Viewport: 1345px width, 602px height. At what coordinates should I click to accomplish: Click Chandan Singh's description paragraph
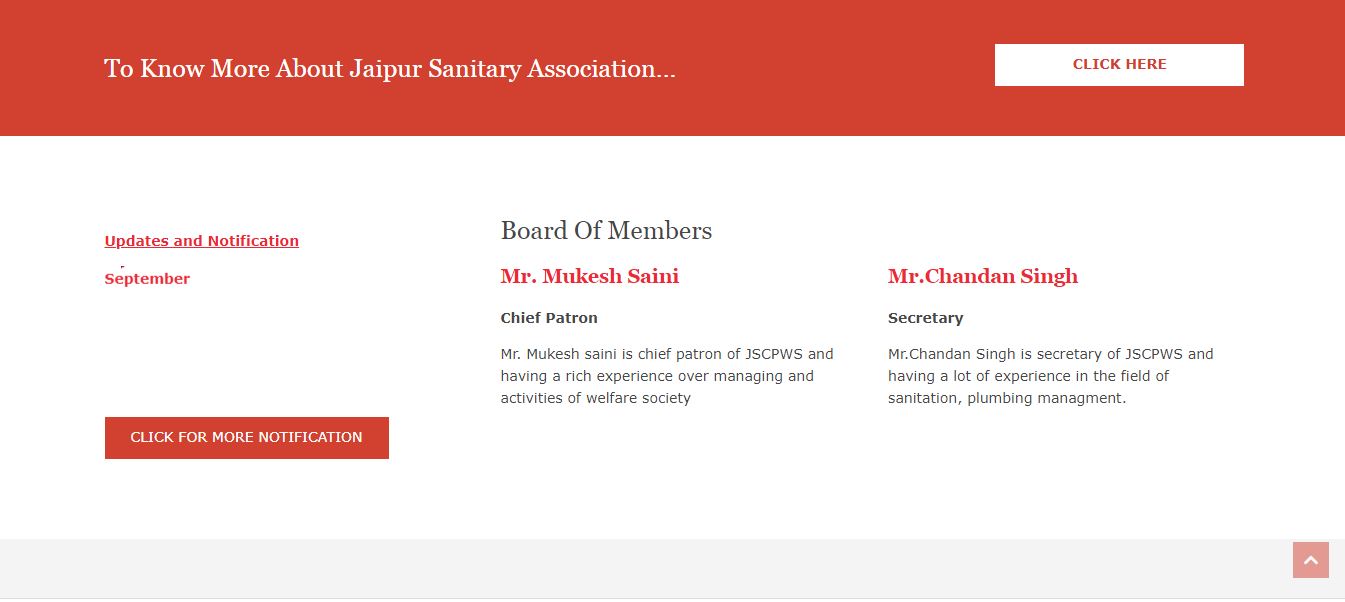point(1050,376)
